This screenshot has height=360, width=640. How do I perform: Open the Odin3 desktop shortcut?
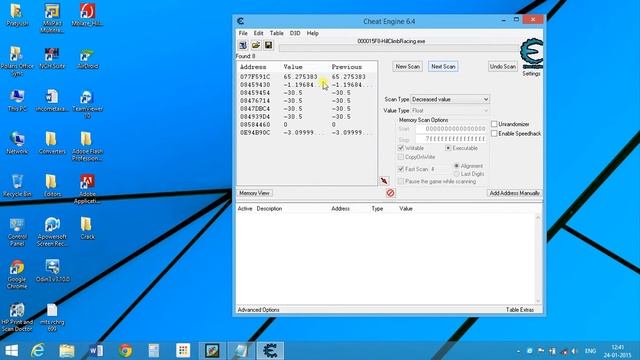52,271
